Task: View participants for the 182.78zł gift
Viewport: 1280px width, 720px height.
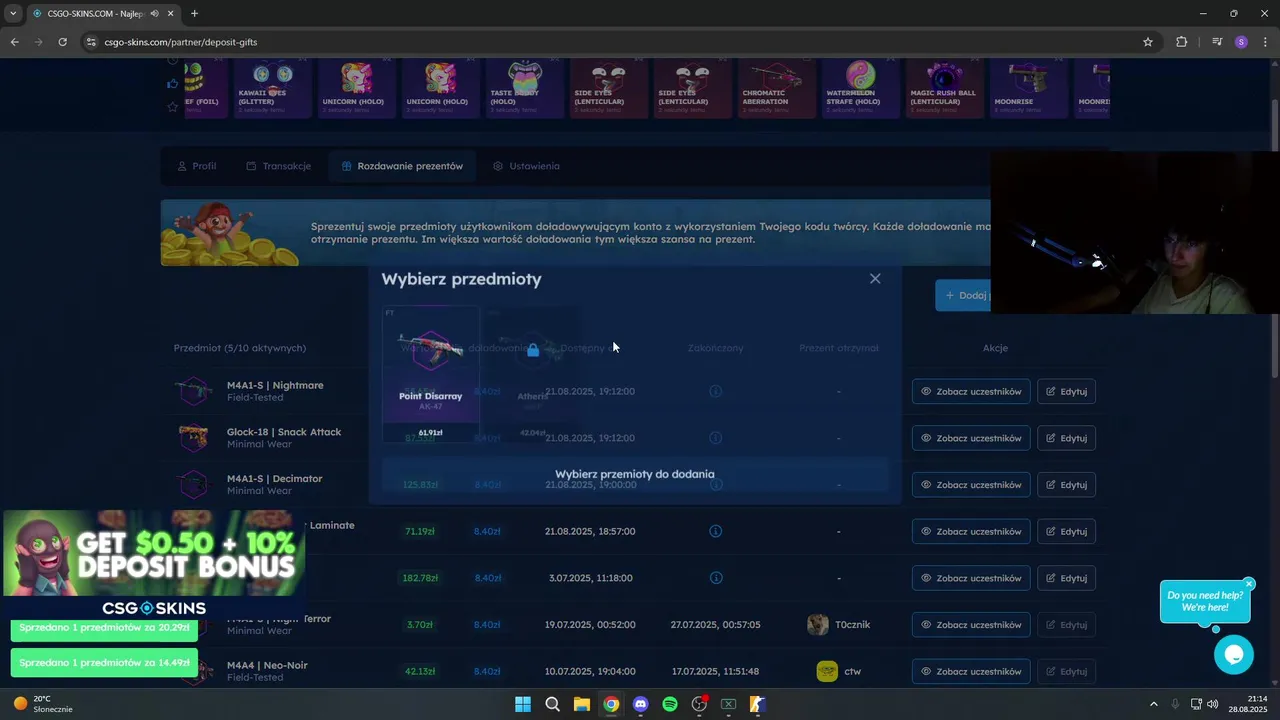Action: [971, 578]
